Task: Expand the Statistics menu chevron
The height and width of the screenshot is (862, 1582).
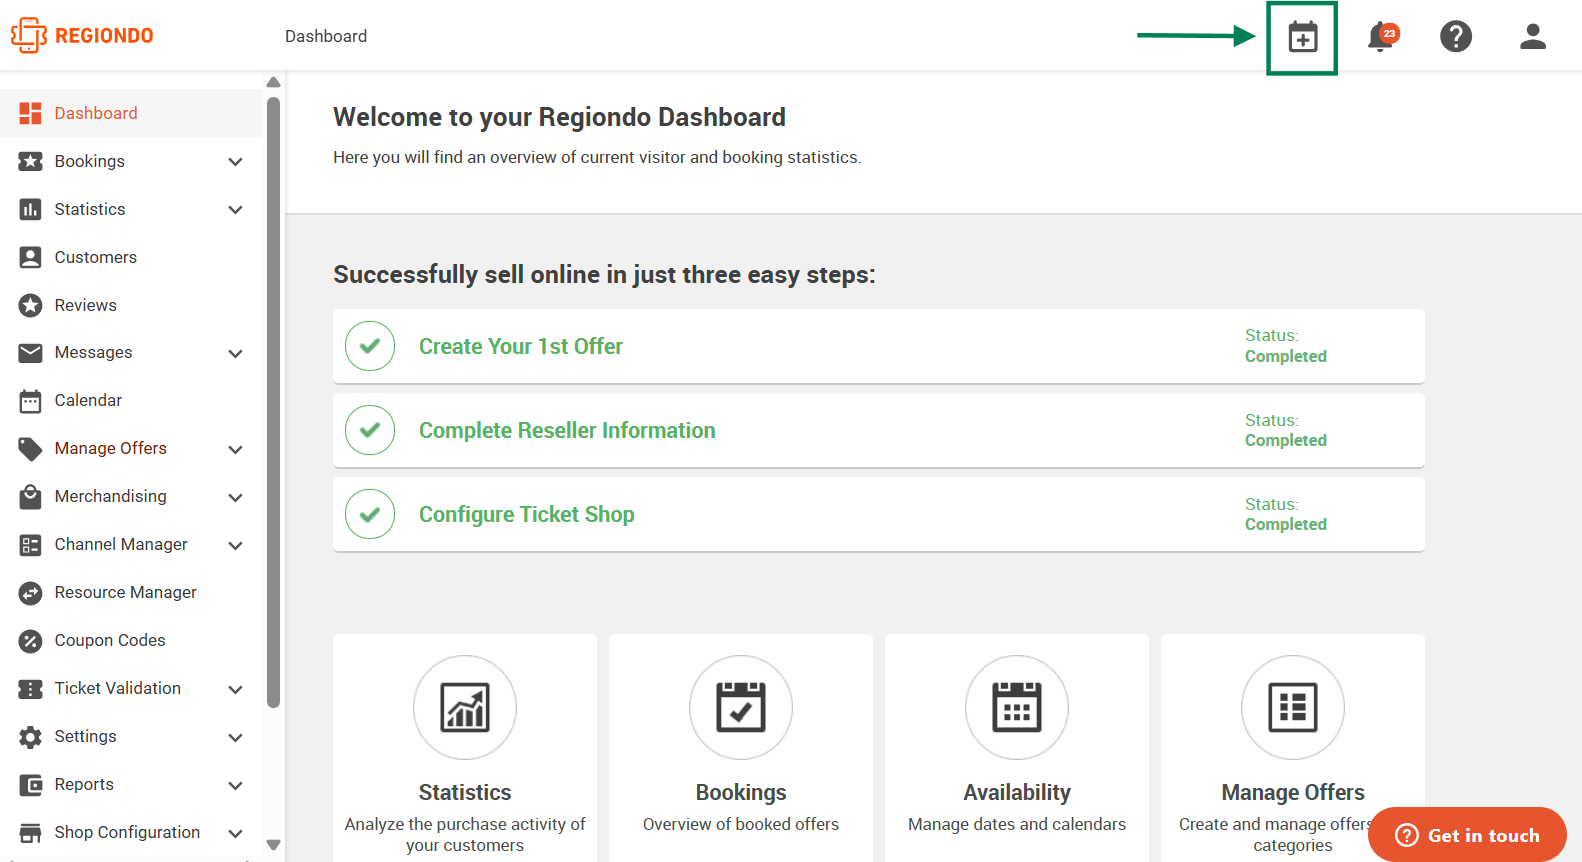Action: [236, 210]
